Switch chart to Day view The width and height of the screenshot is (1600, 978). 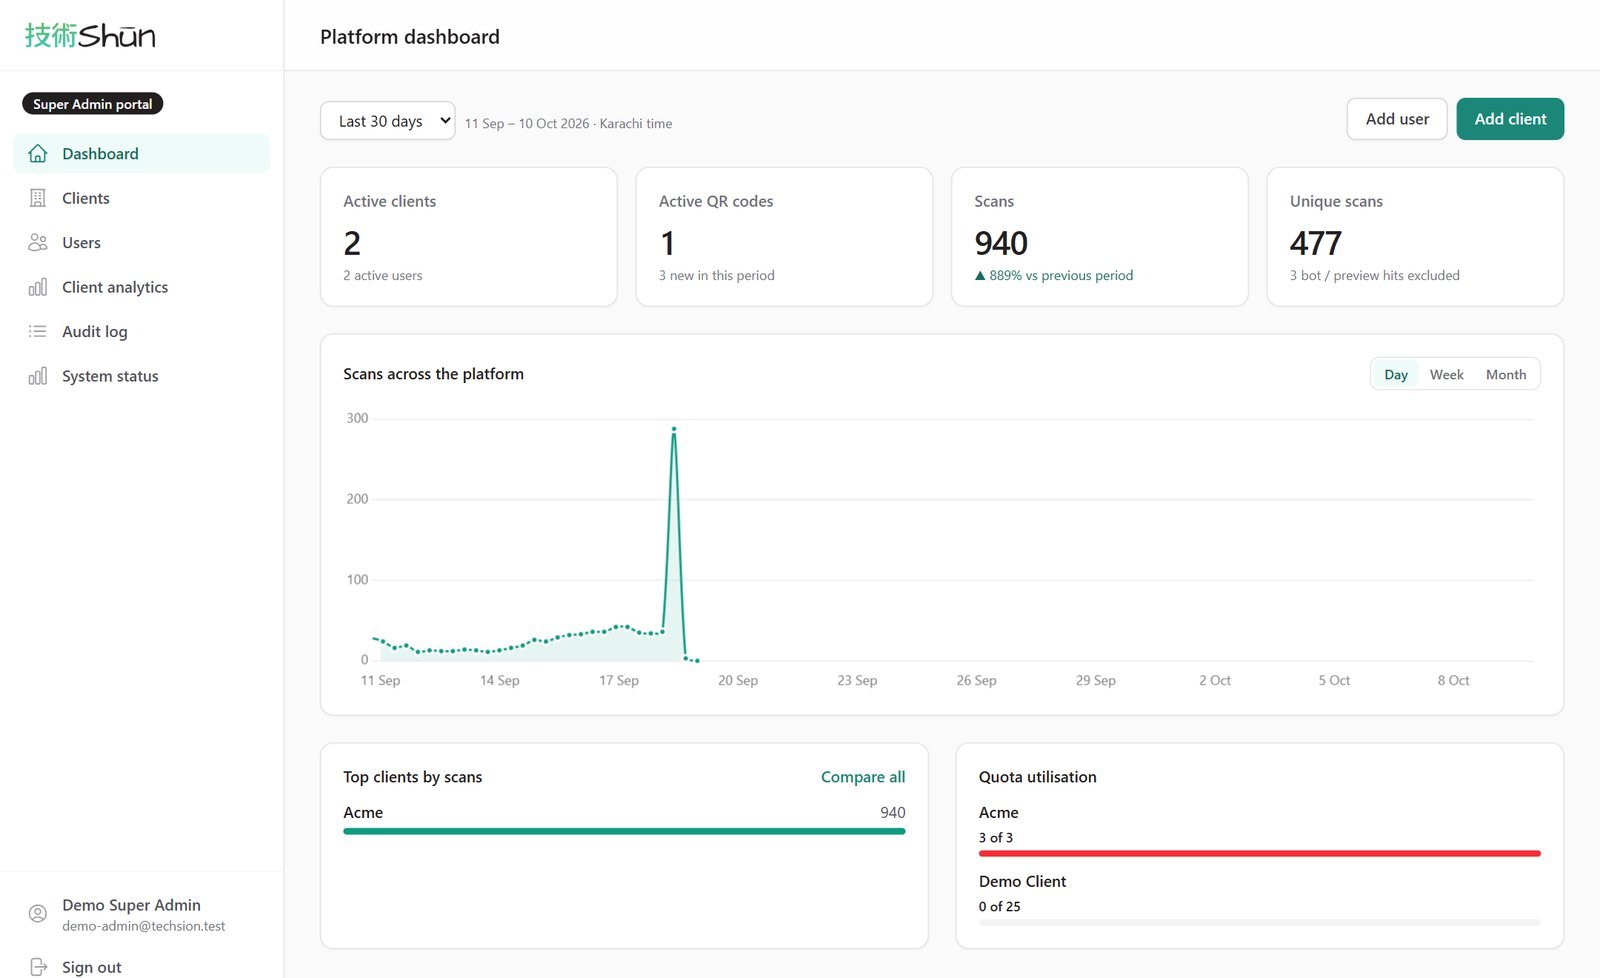[x=1396, y=374]
